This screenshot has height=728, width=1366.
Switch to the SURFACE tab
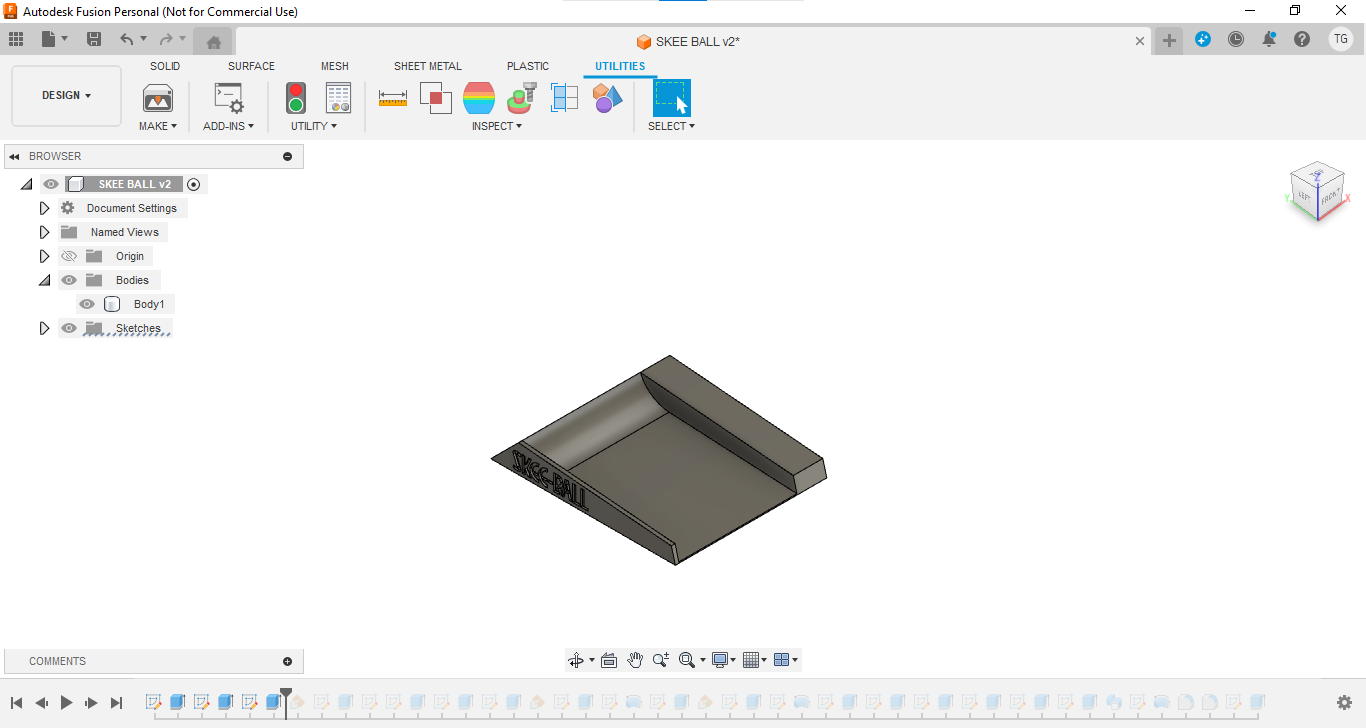[251, 66]
